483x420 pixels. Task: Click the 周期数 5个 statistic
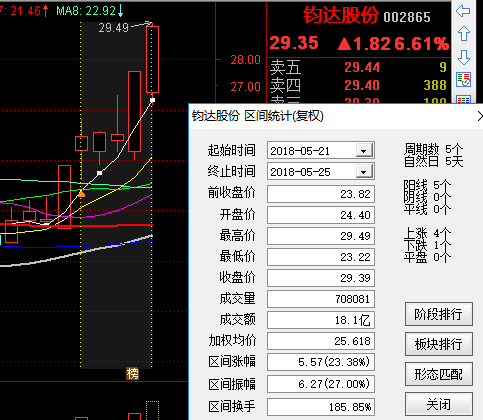(x=433, y=149)
